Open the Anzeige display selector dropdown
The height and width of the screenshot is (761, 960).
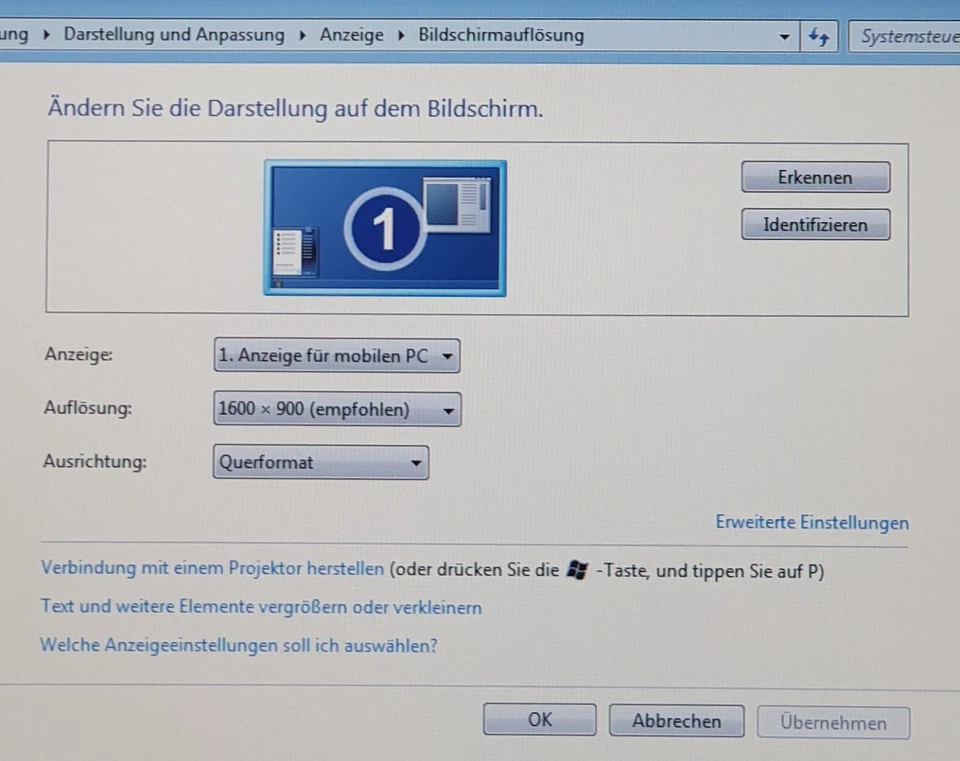pyautogui.click(x=337, y=356)
